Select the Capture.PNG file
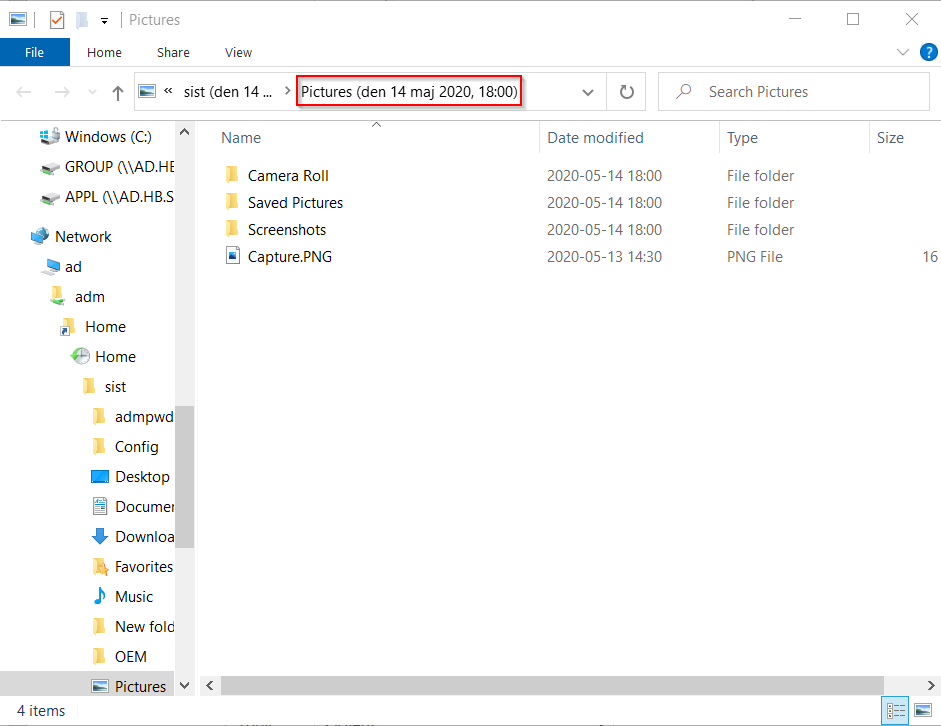This screenshot has height=726, width=941. 290,257
